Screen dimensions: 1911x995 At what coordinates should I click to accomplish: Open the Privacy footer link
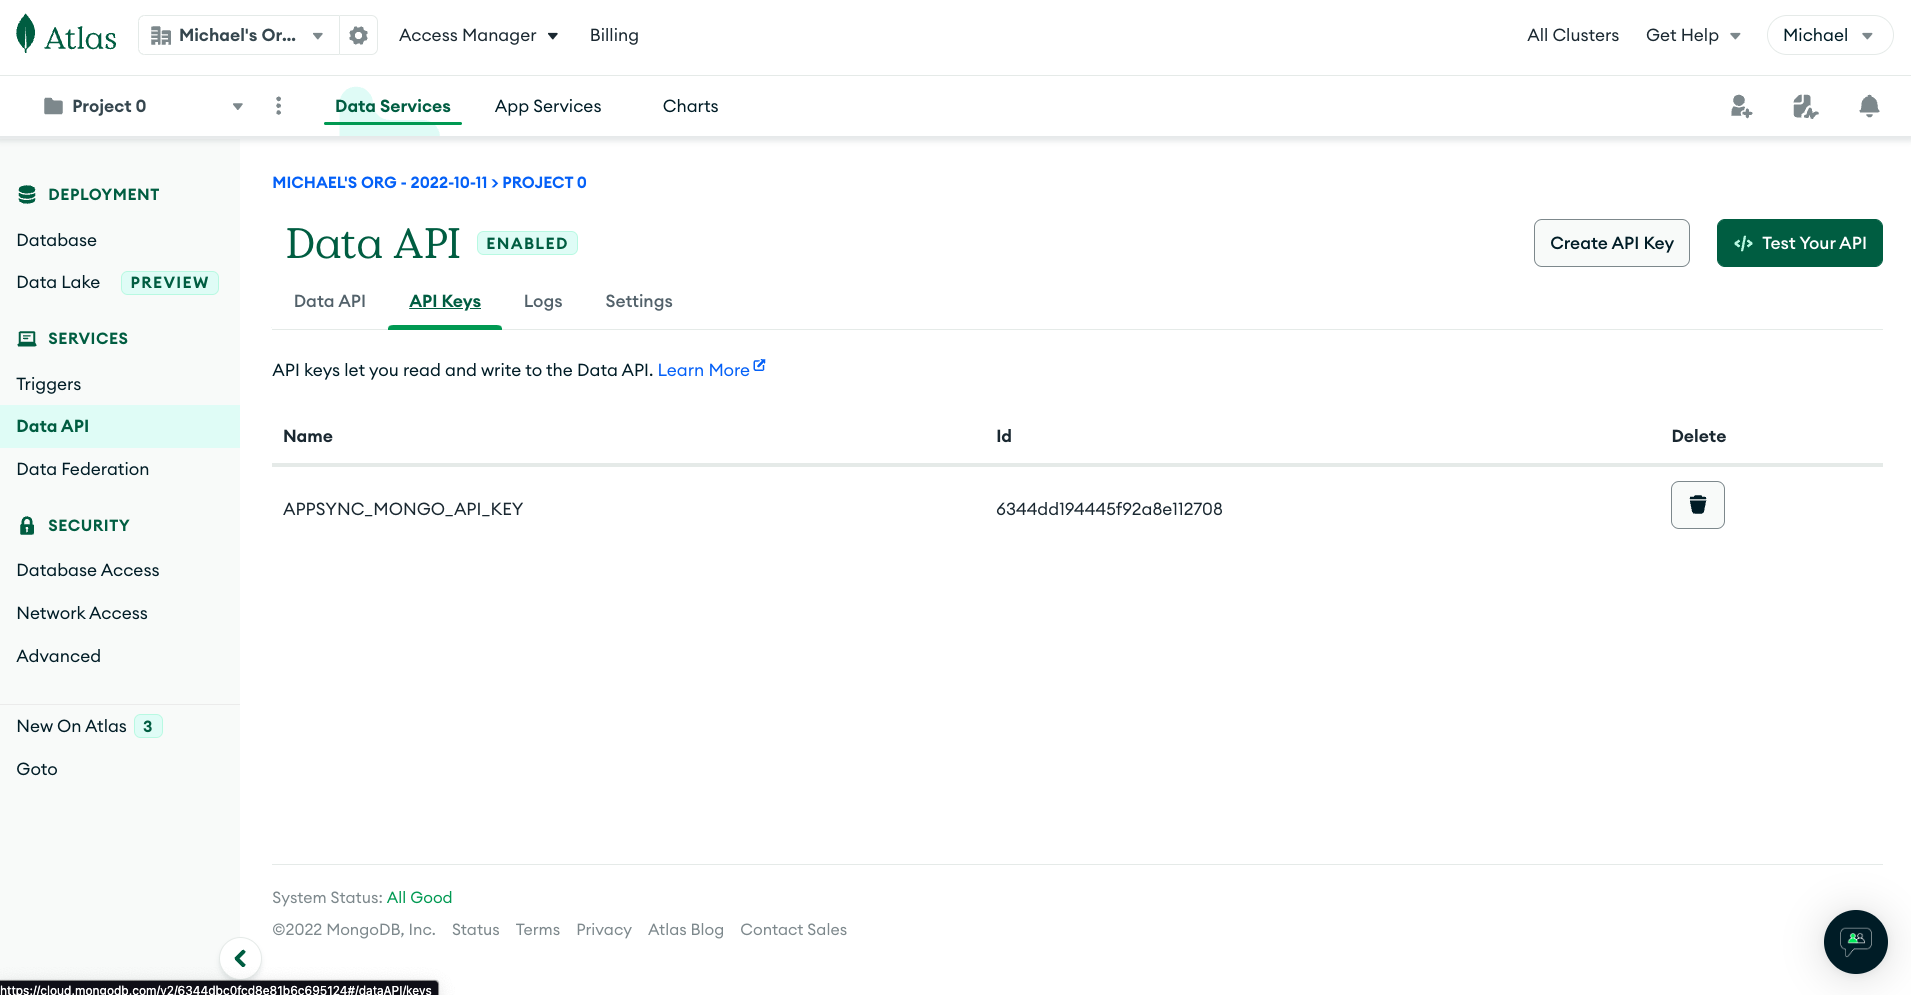click(604, 930)
